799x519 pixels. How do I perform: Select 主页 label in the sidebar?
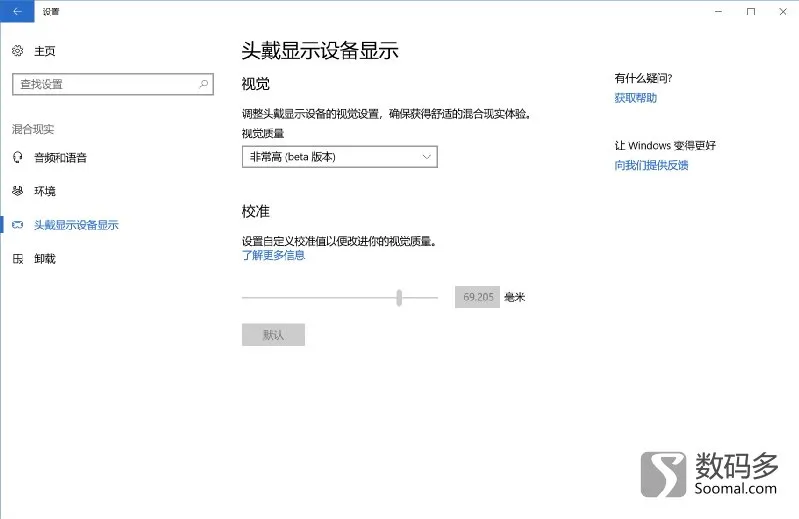[44, 51]
